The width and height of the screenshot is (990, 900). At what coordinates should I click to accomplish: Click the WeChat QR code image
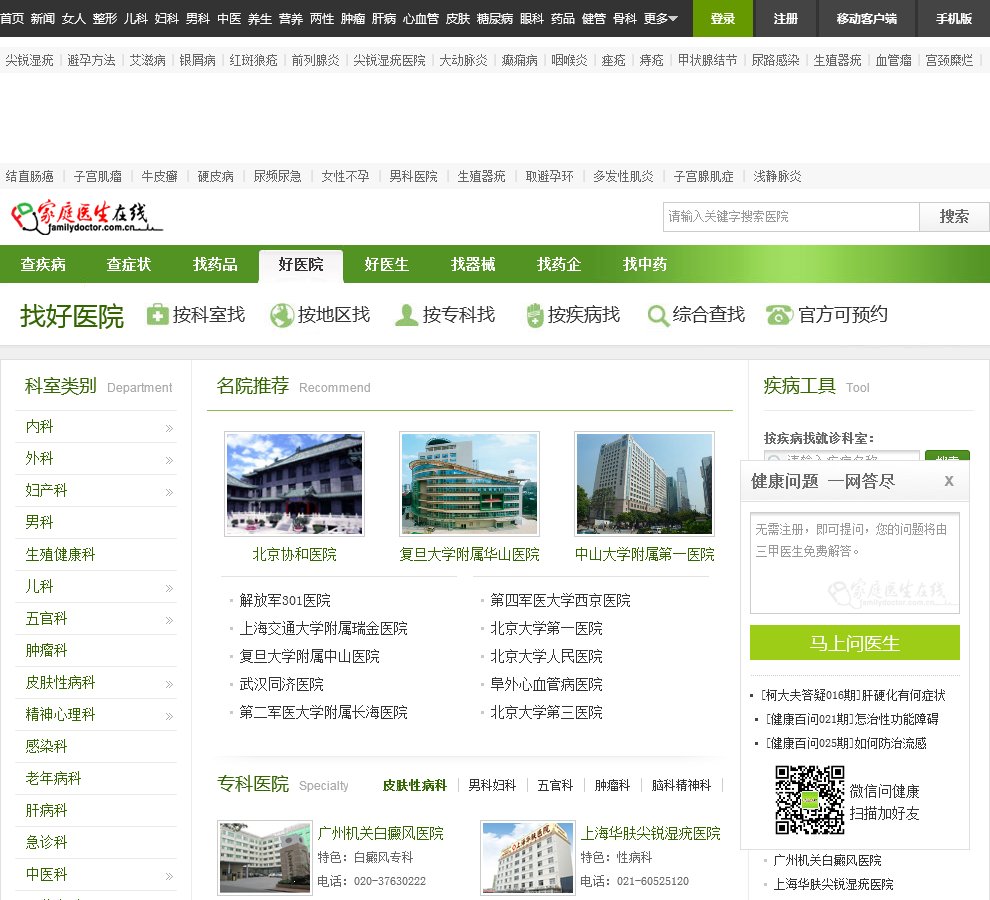click(x=809, y=800)
